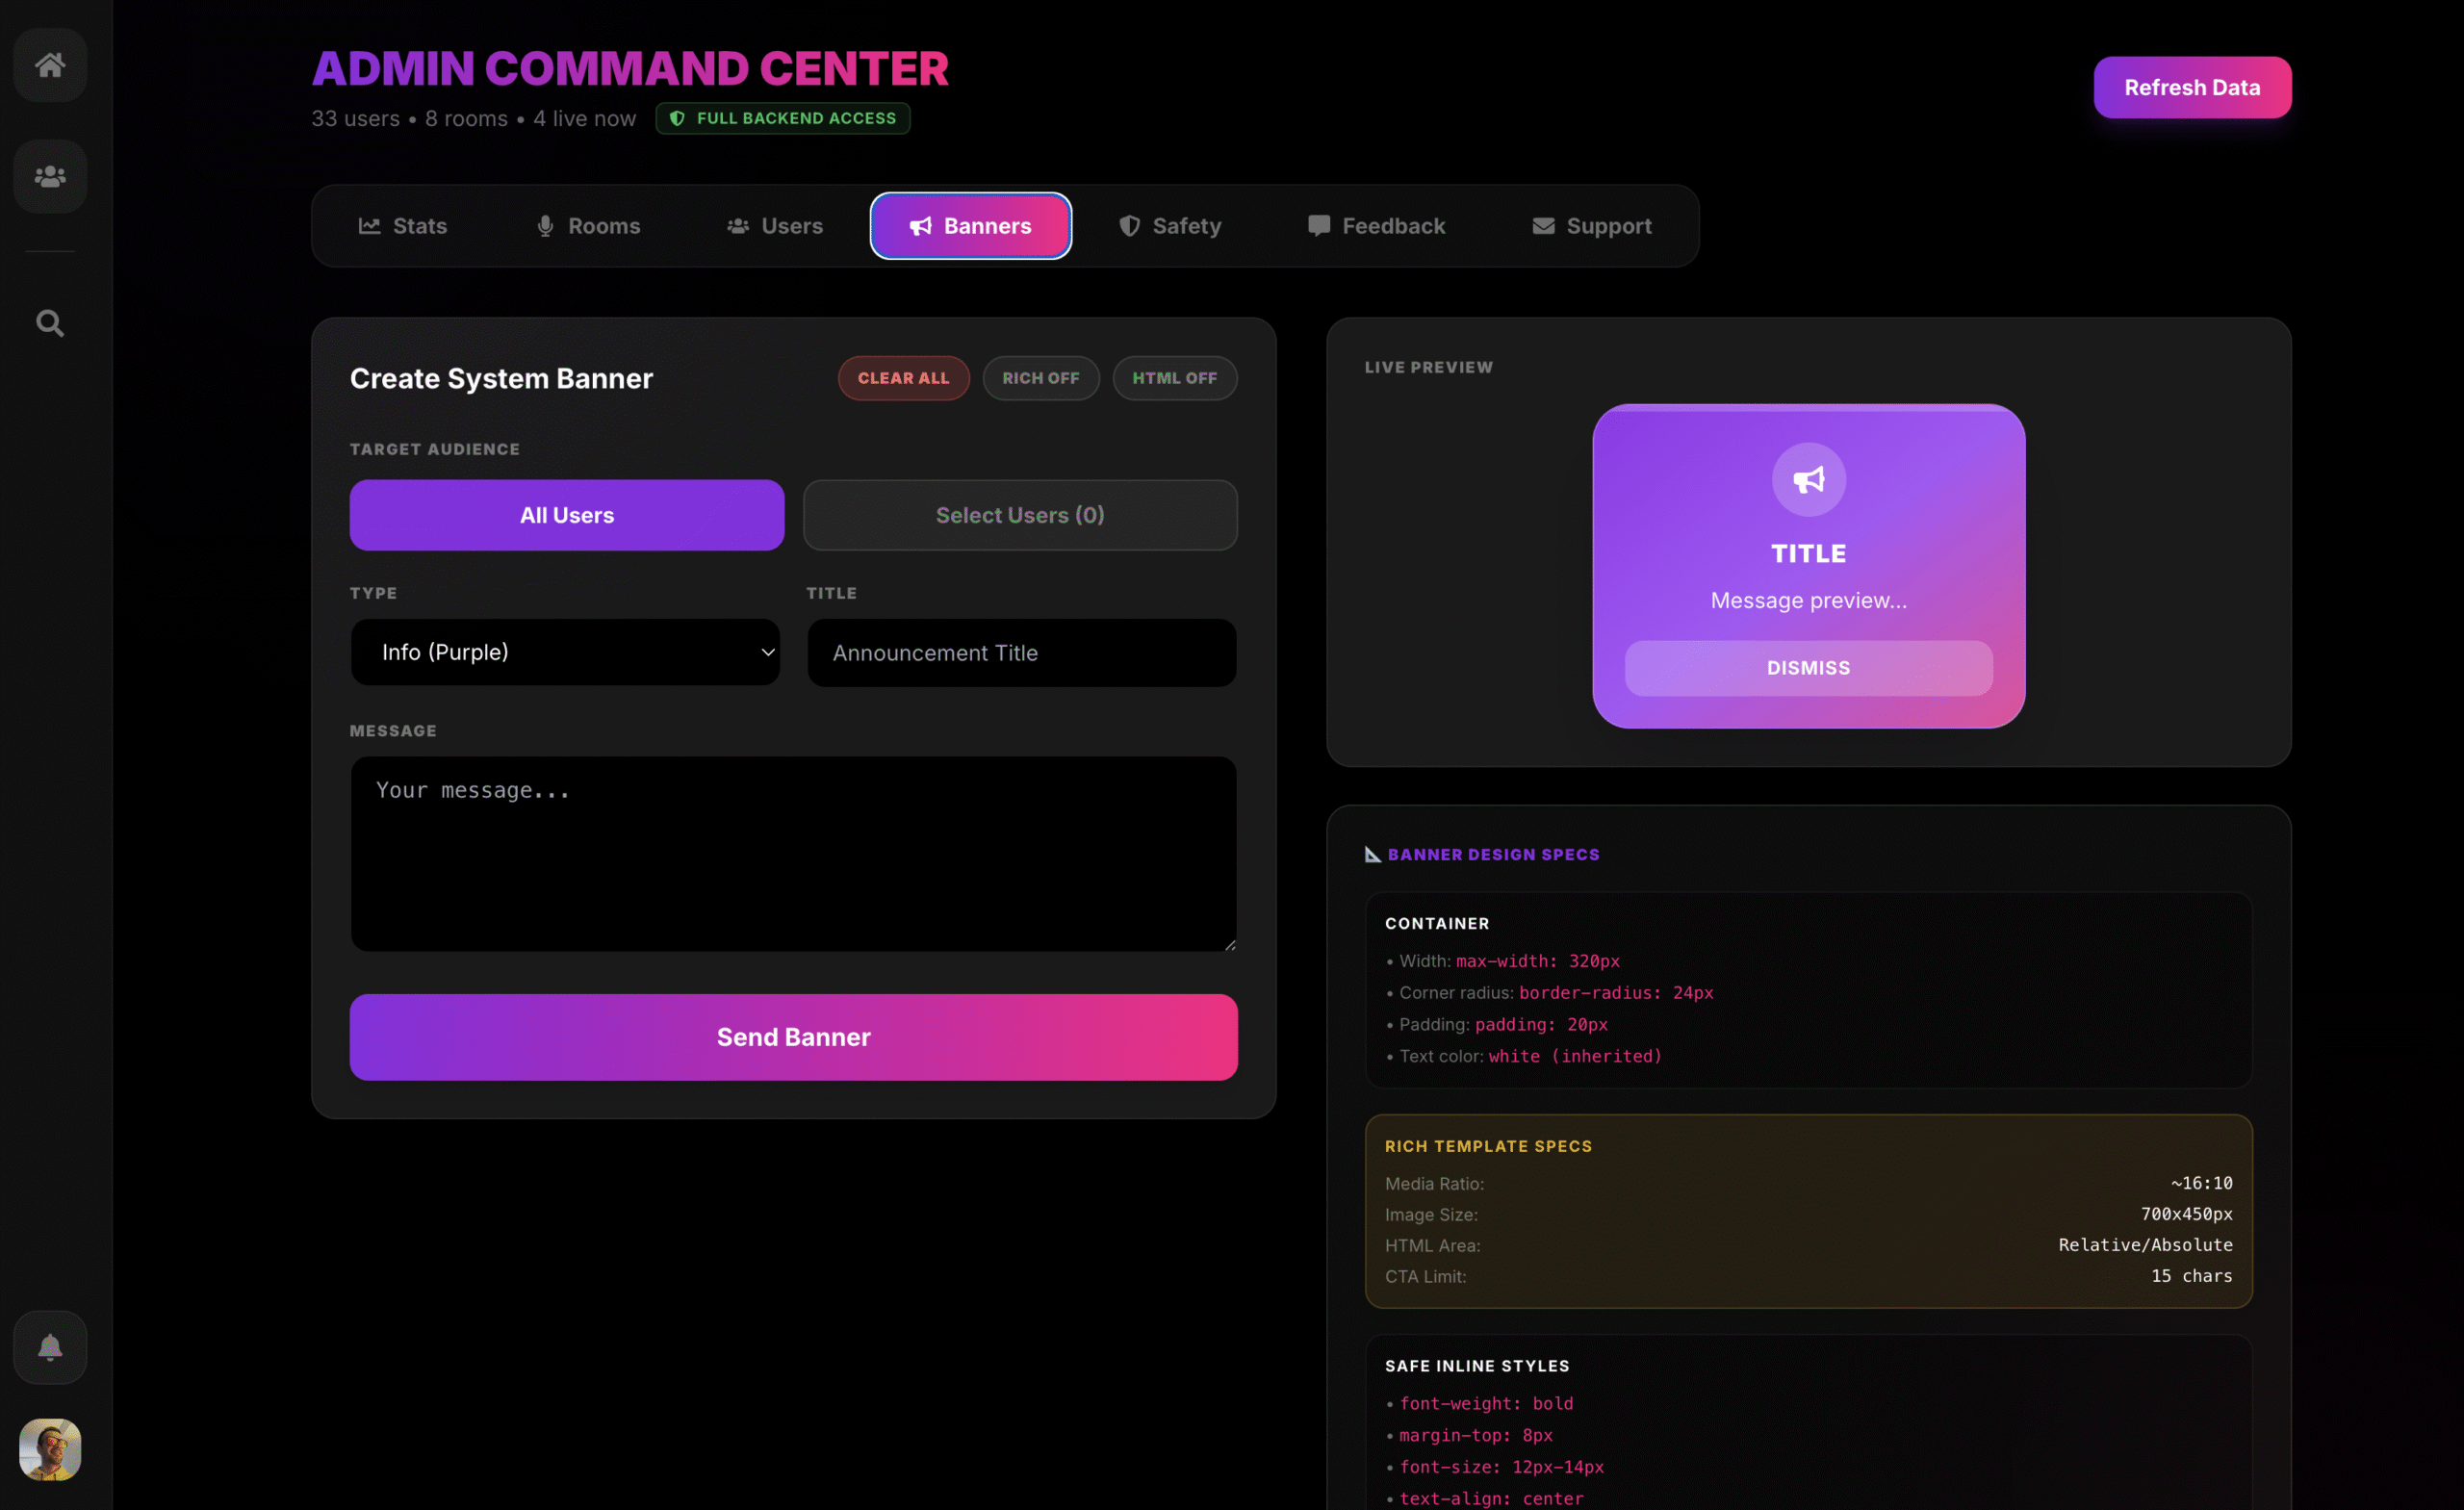Click the search magnifier icon
The width and height of the screenshot is (2464, 1510).
[50, 323]
